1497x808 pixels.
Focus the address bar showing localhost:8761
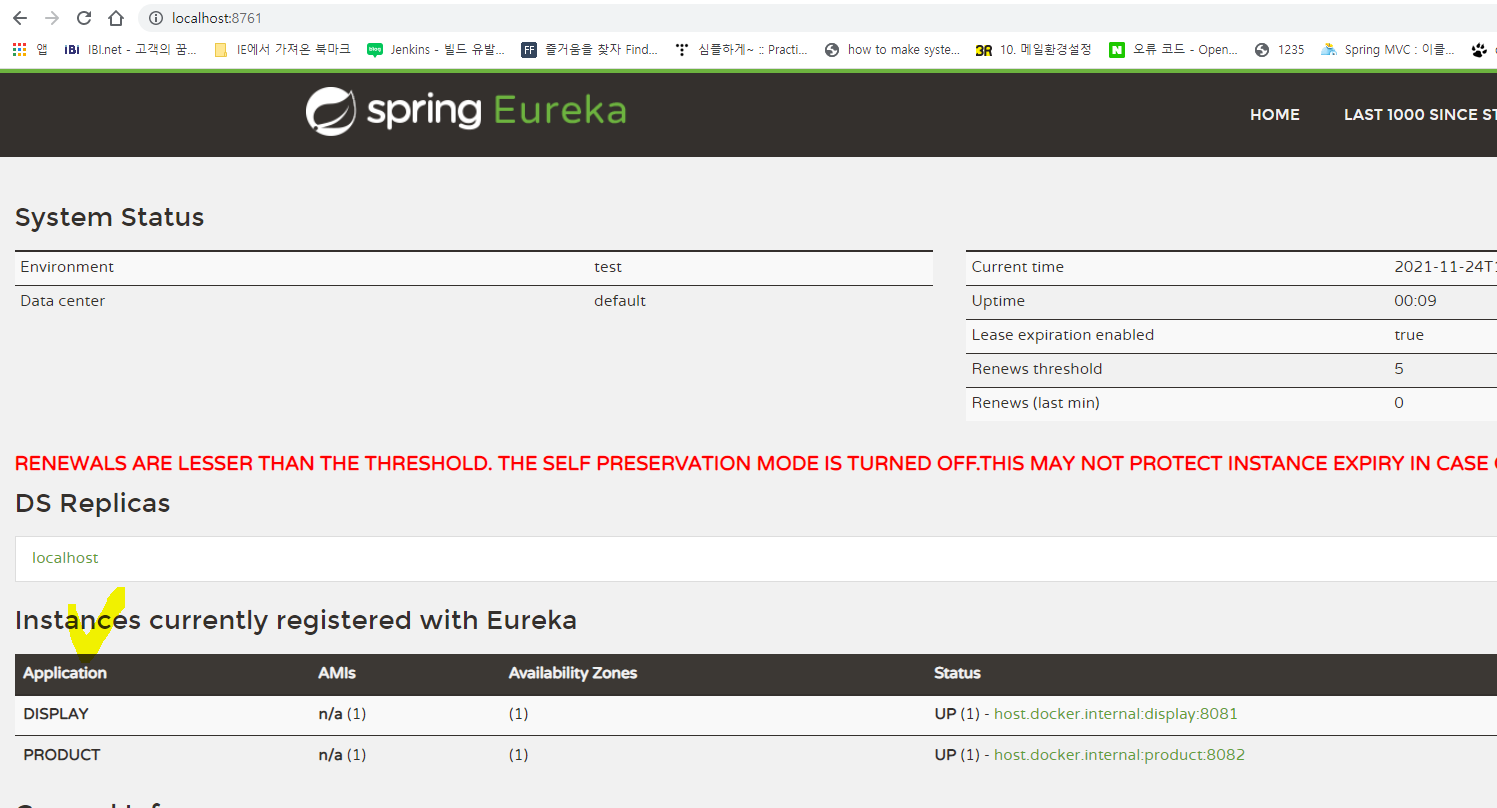tap(816, 18)
